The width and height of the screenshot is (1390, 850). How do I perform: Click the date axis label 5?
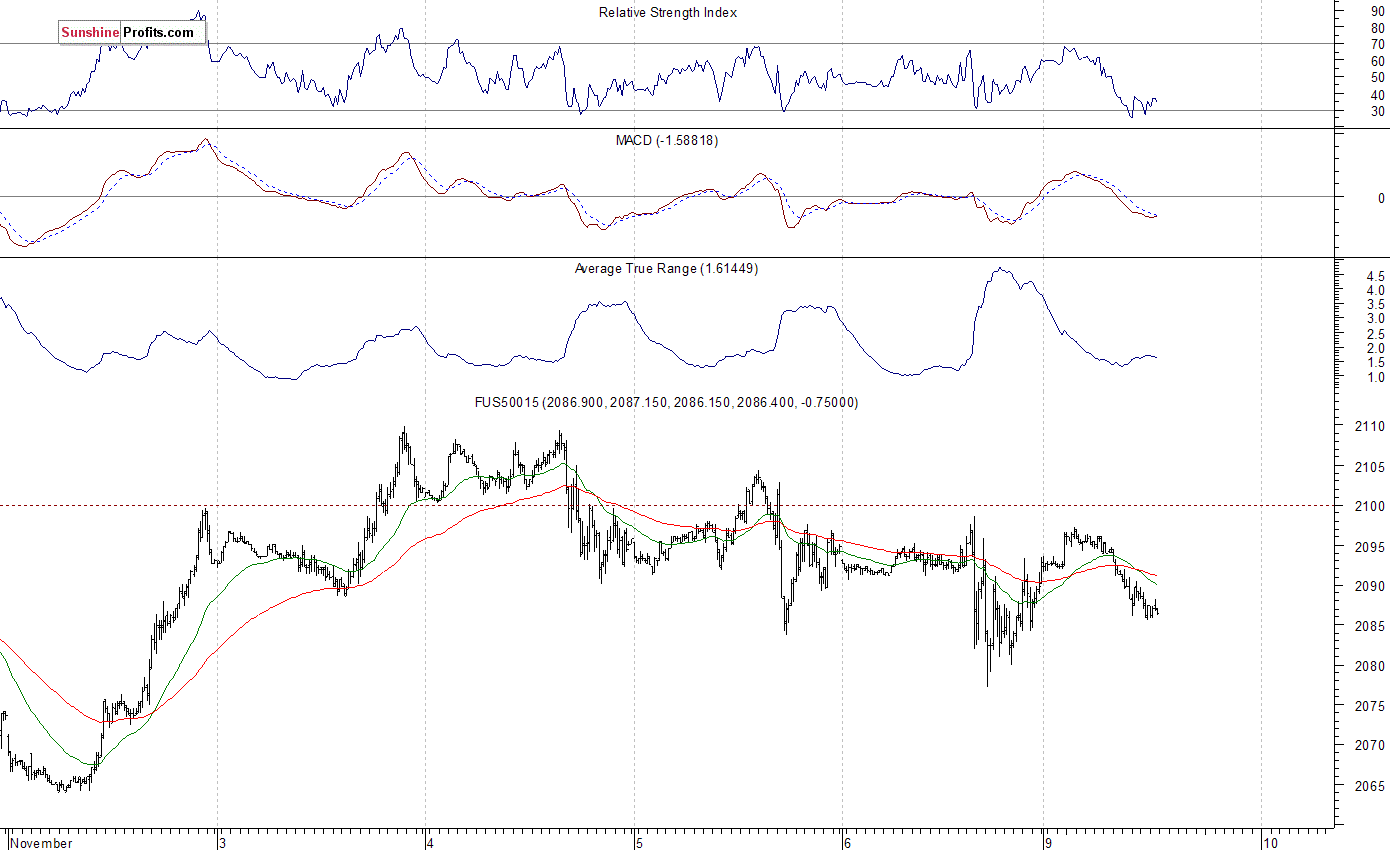[x=640, y=843]
